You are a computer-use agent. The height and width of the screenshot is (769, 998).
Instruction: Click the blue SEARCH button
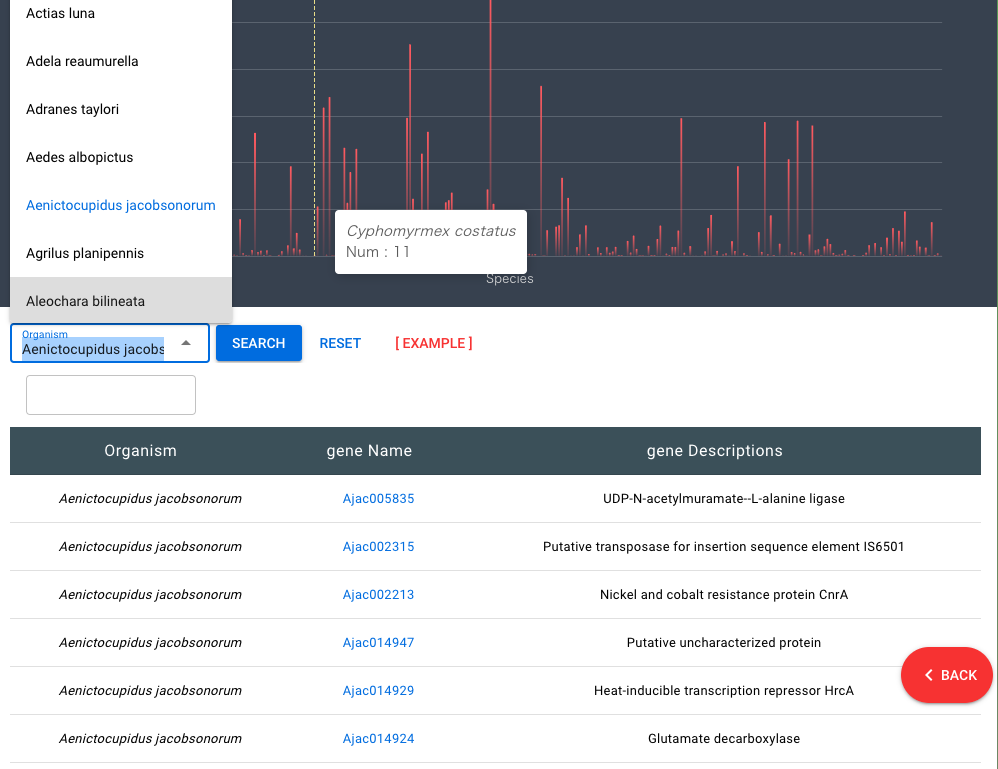pos(258,343)
